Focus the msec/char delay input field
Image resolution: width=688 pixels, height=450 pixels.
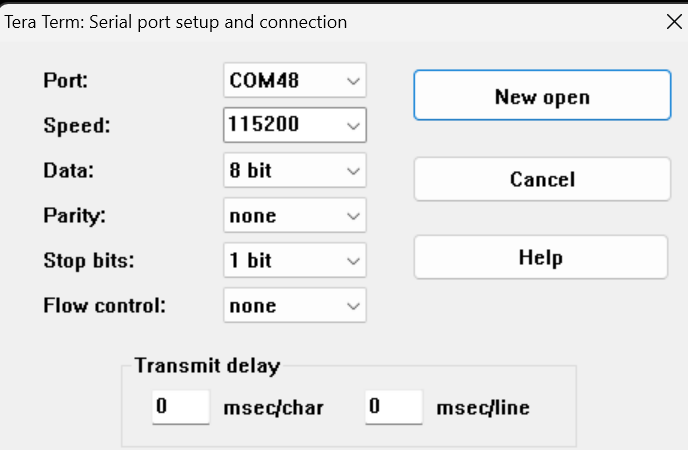tap(181, 408)
